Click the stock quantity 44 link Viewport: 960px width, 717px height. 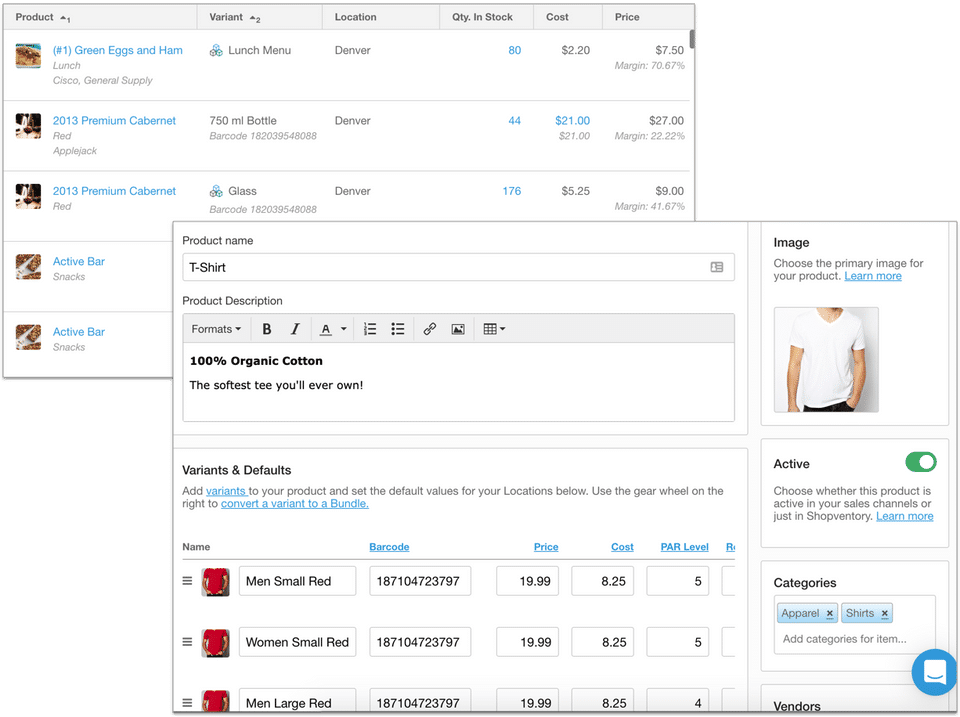click(514, 121)
